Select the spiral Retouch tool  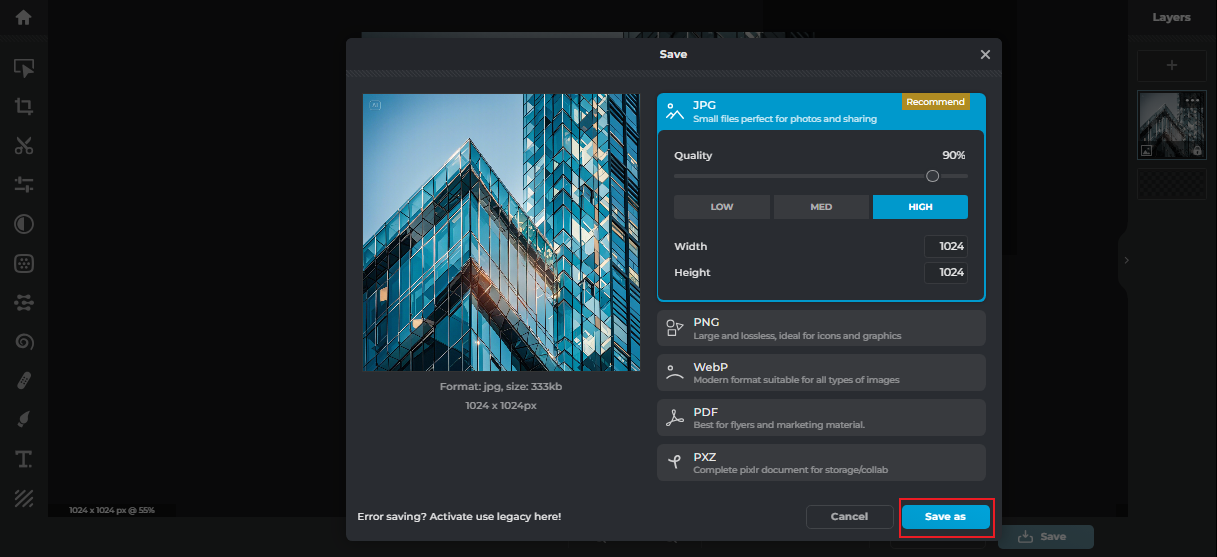coord(24,342)
